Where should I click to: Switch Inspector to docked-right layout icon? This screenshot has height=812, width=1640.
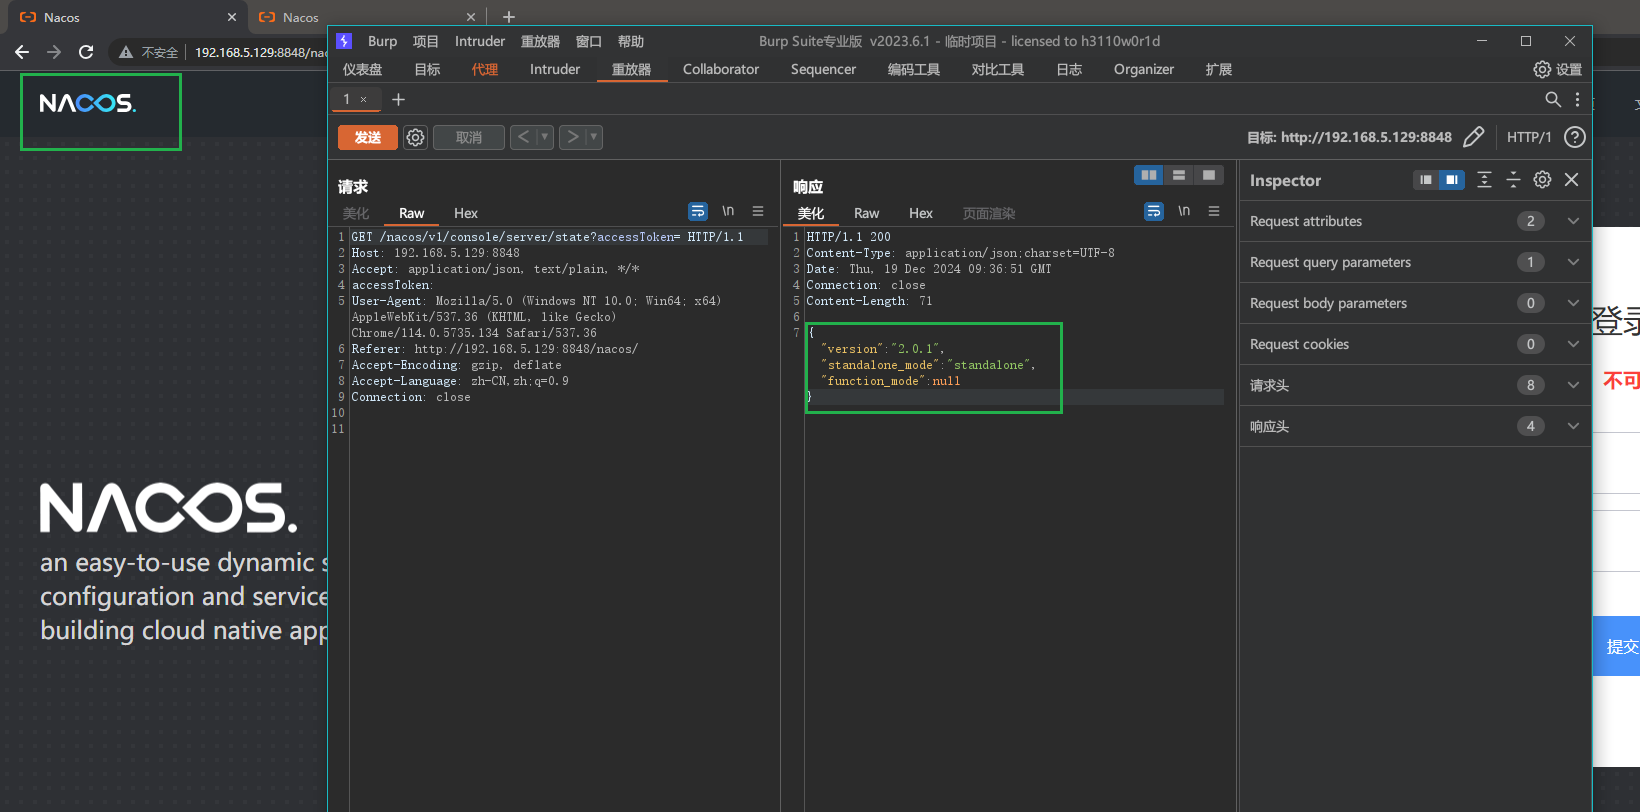coord(1451,180)
